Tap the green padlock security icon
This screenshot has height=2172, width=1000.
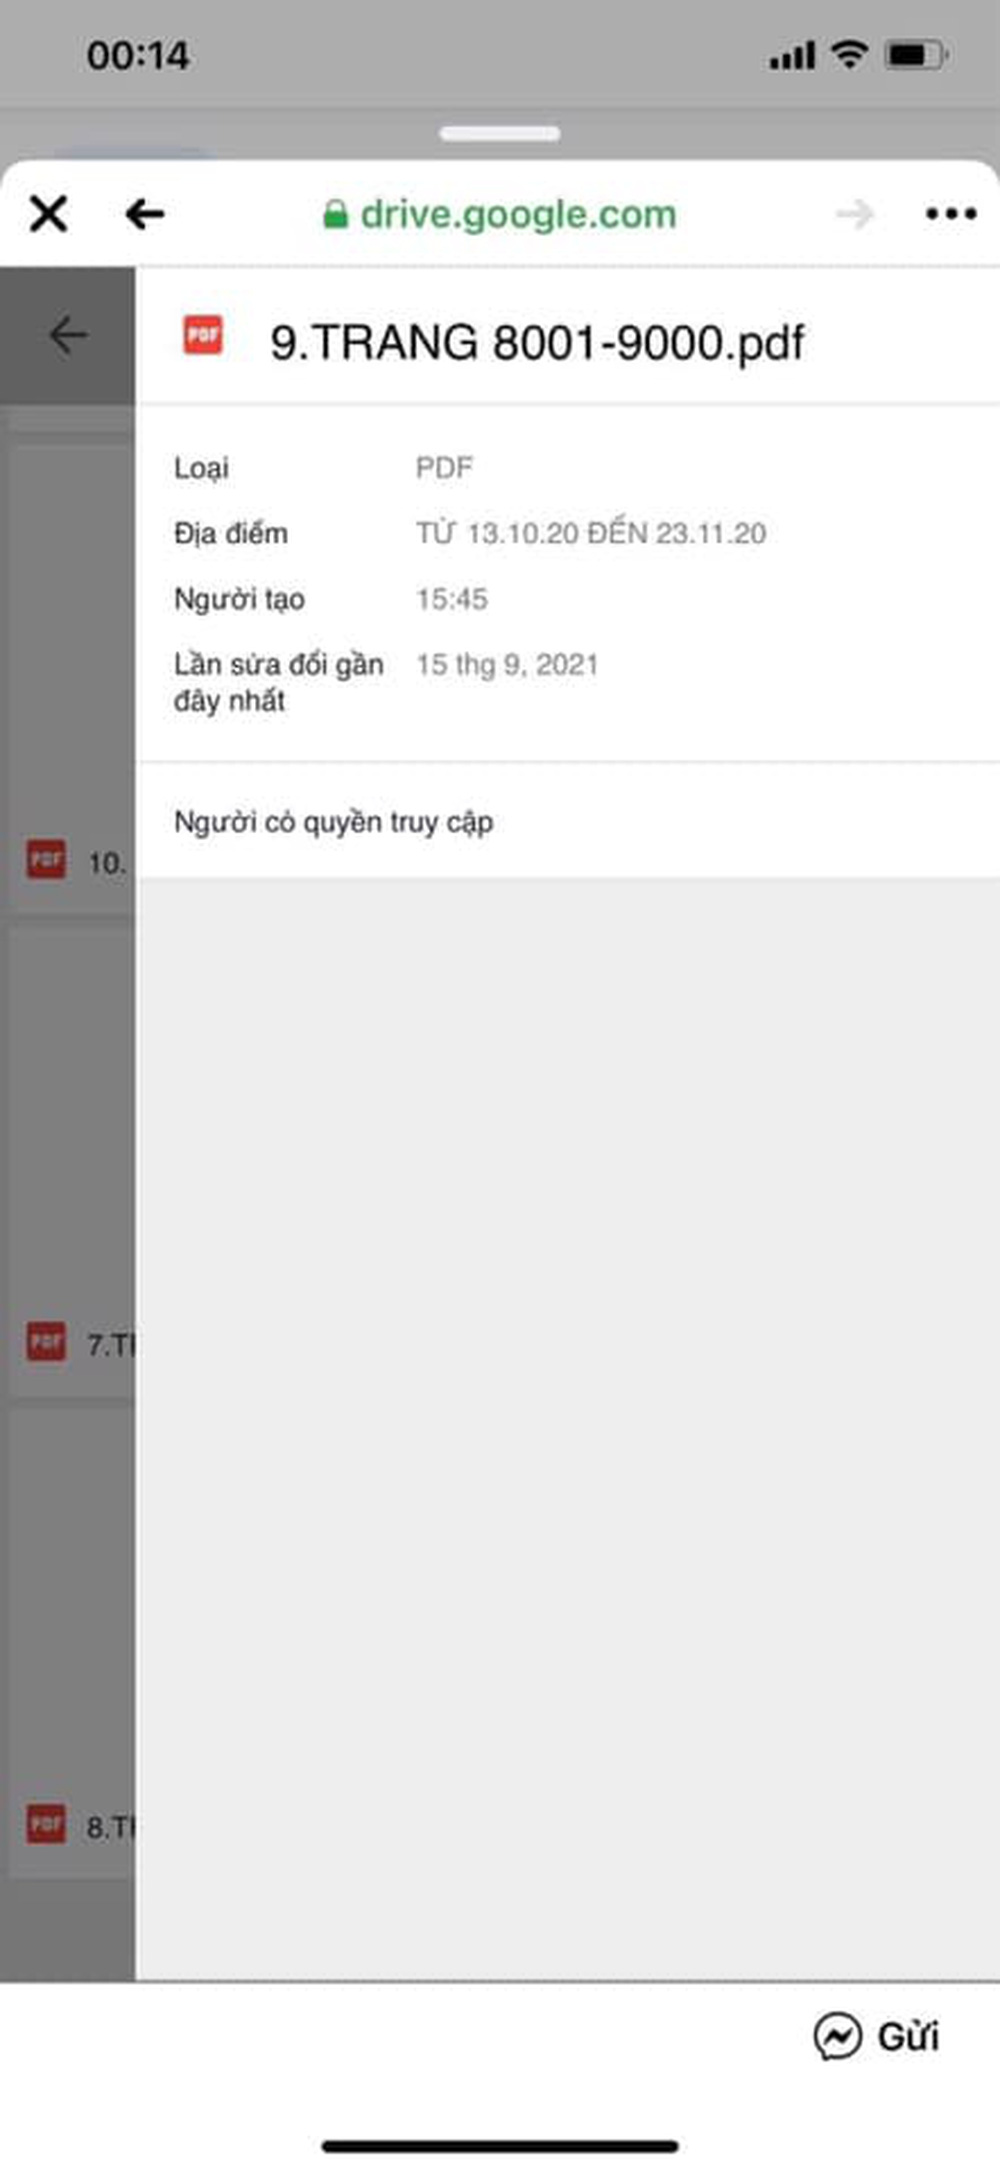[x=335, y=214]
